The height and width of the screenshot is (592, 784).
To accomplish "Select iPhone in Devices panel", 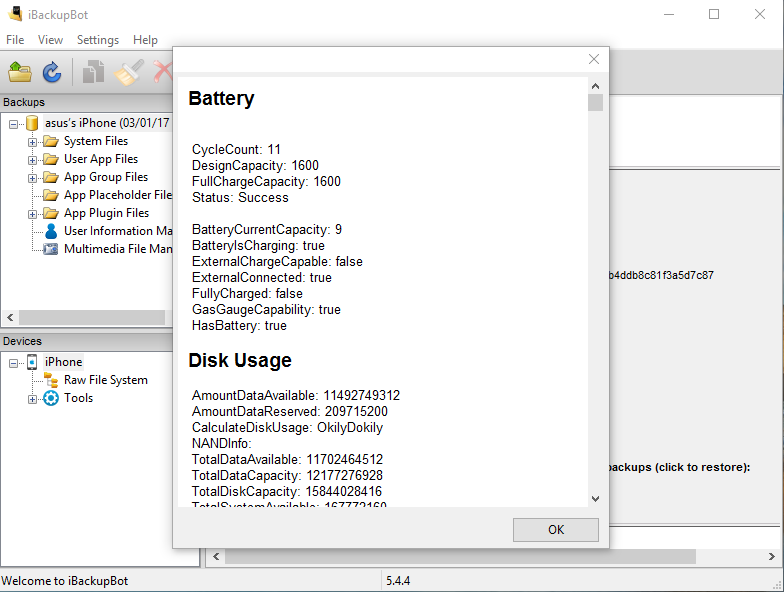I will (63, 362).
